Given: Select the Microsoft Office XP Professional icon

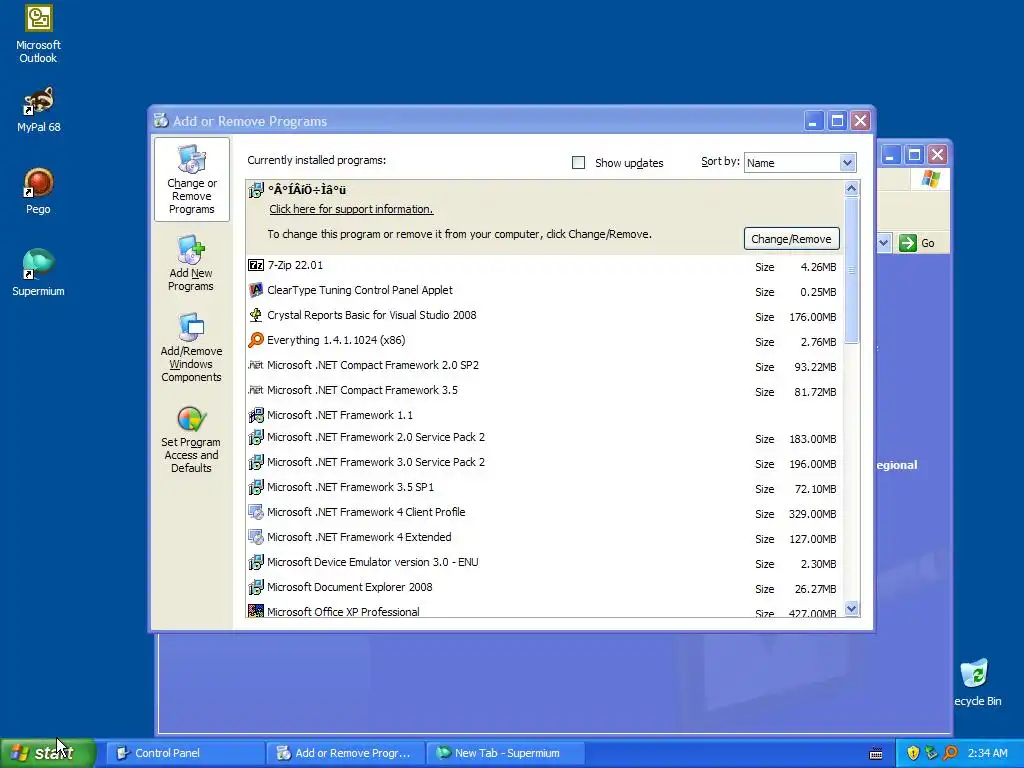Looking at the screenshot, I should click(256, 611).
